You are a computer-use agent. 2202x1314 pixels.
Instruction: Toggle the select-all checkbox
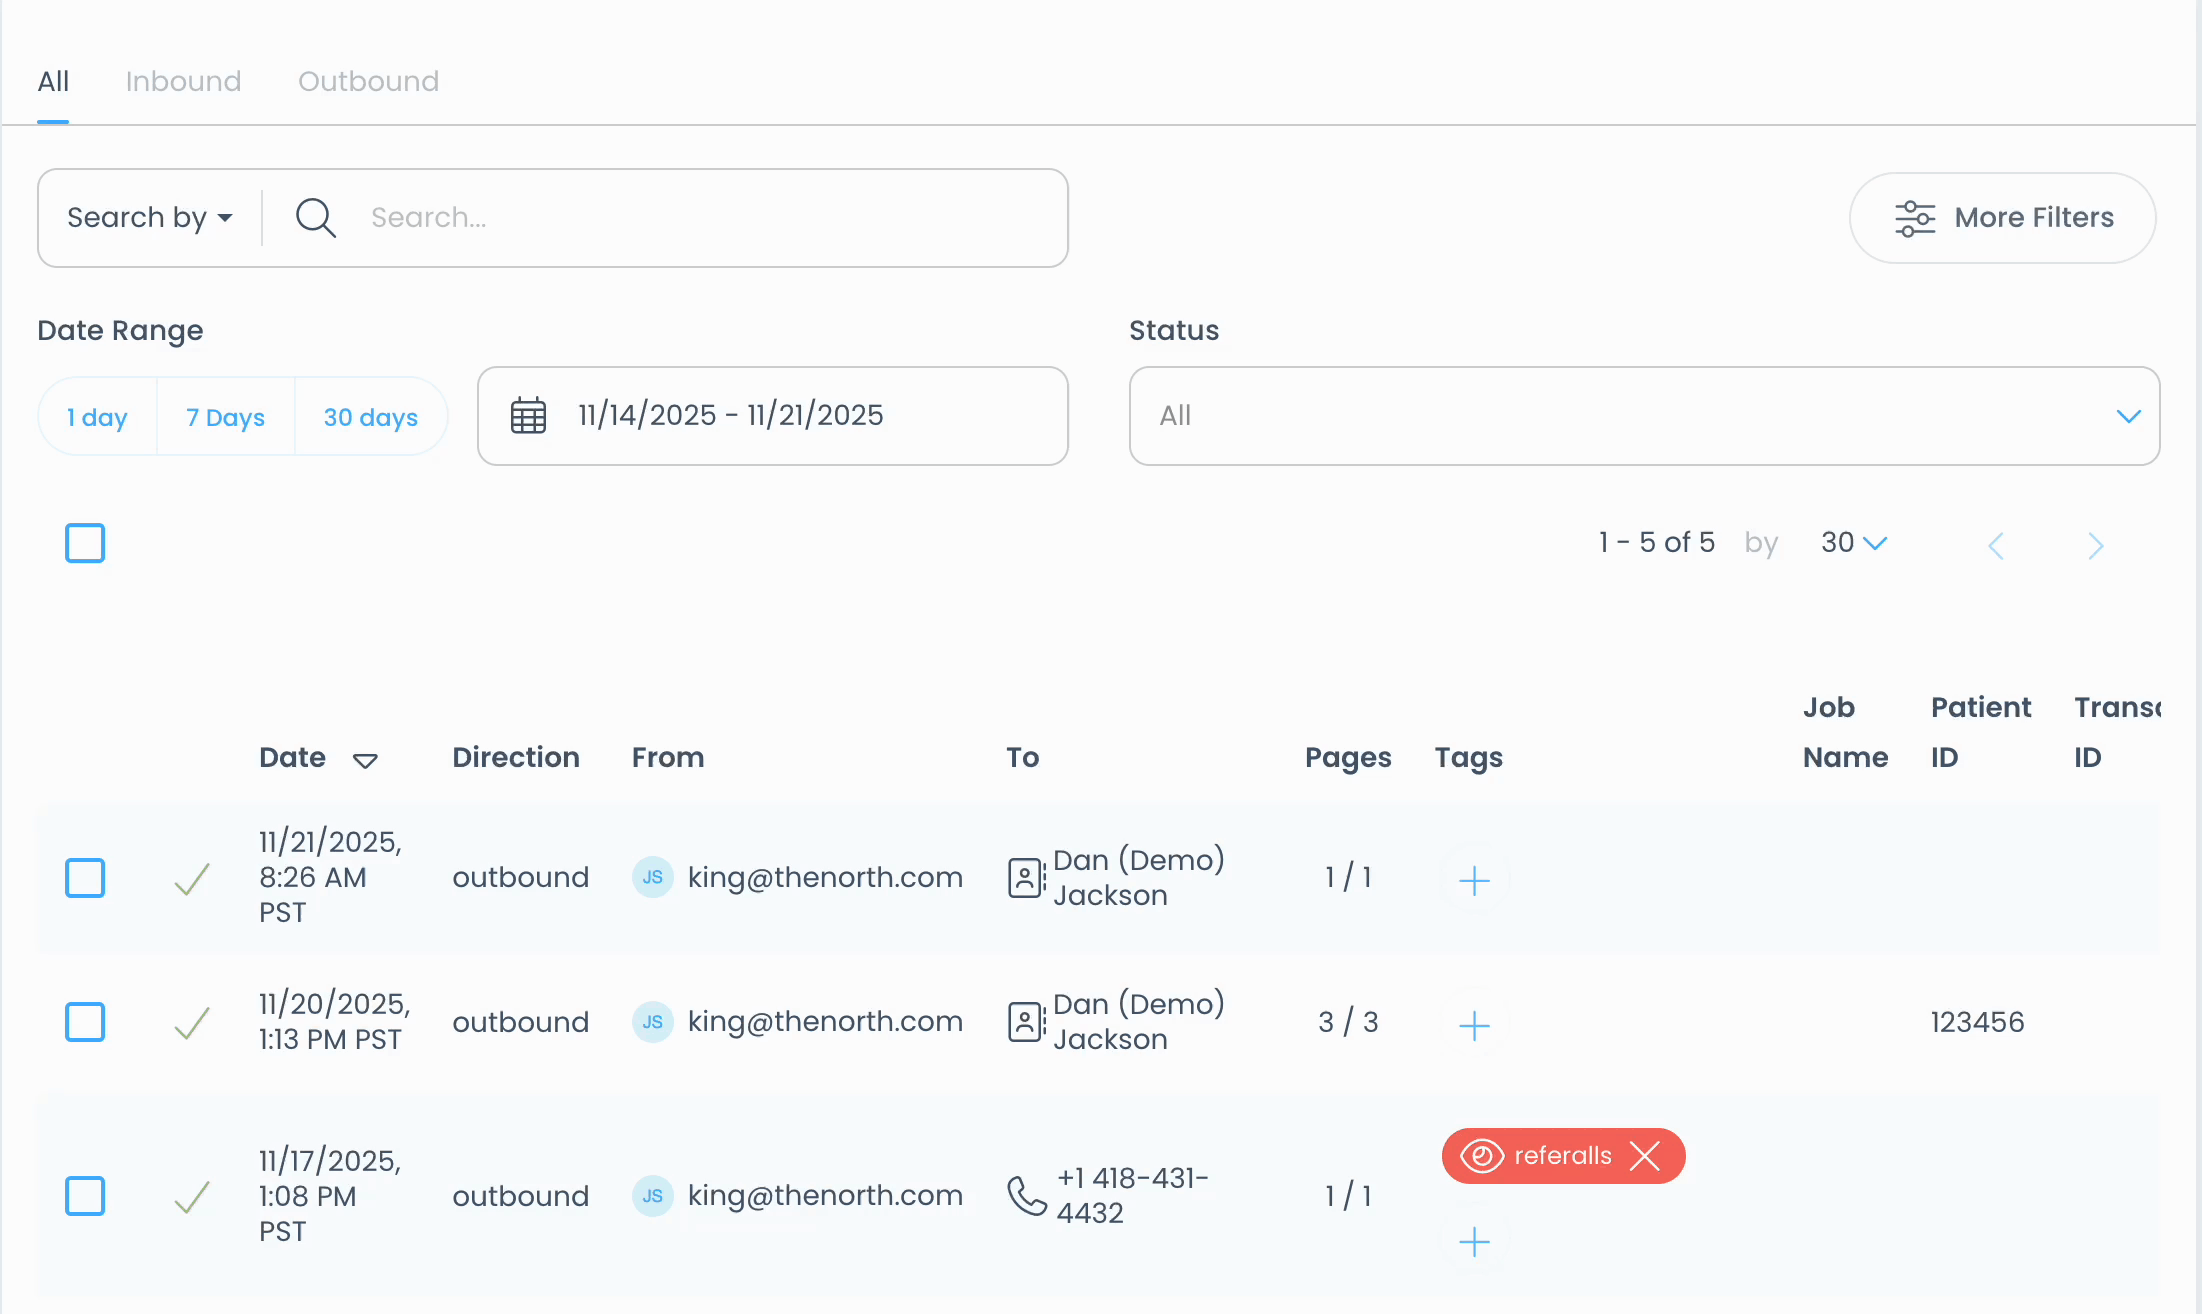click(x=85, y=543)
